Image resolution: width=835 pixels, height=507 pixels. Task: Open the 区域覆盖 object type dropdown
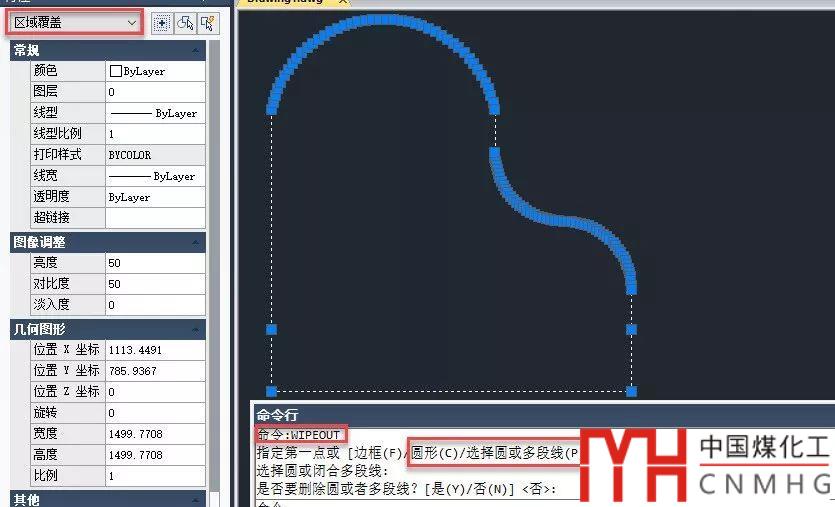(132, 22)
